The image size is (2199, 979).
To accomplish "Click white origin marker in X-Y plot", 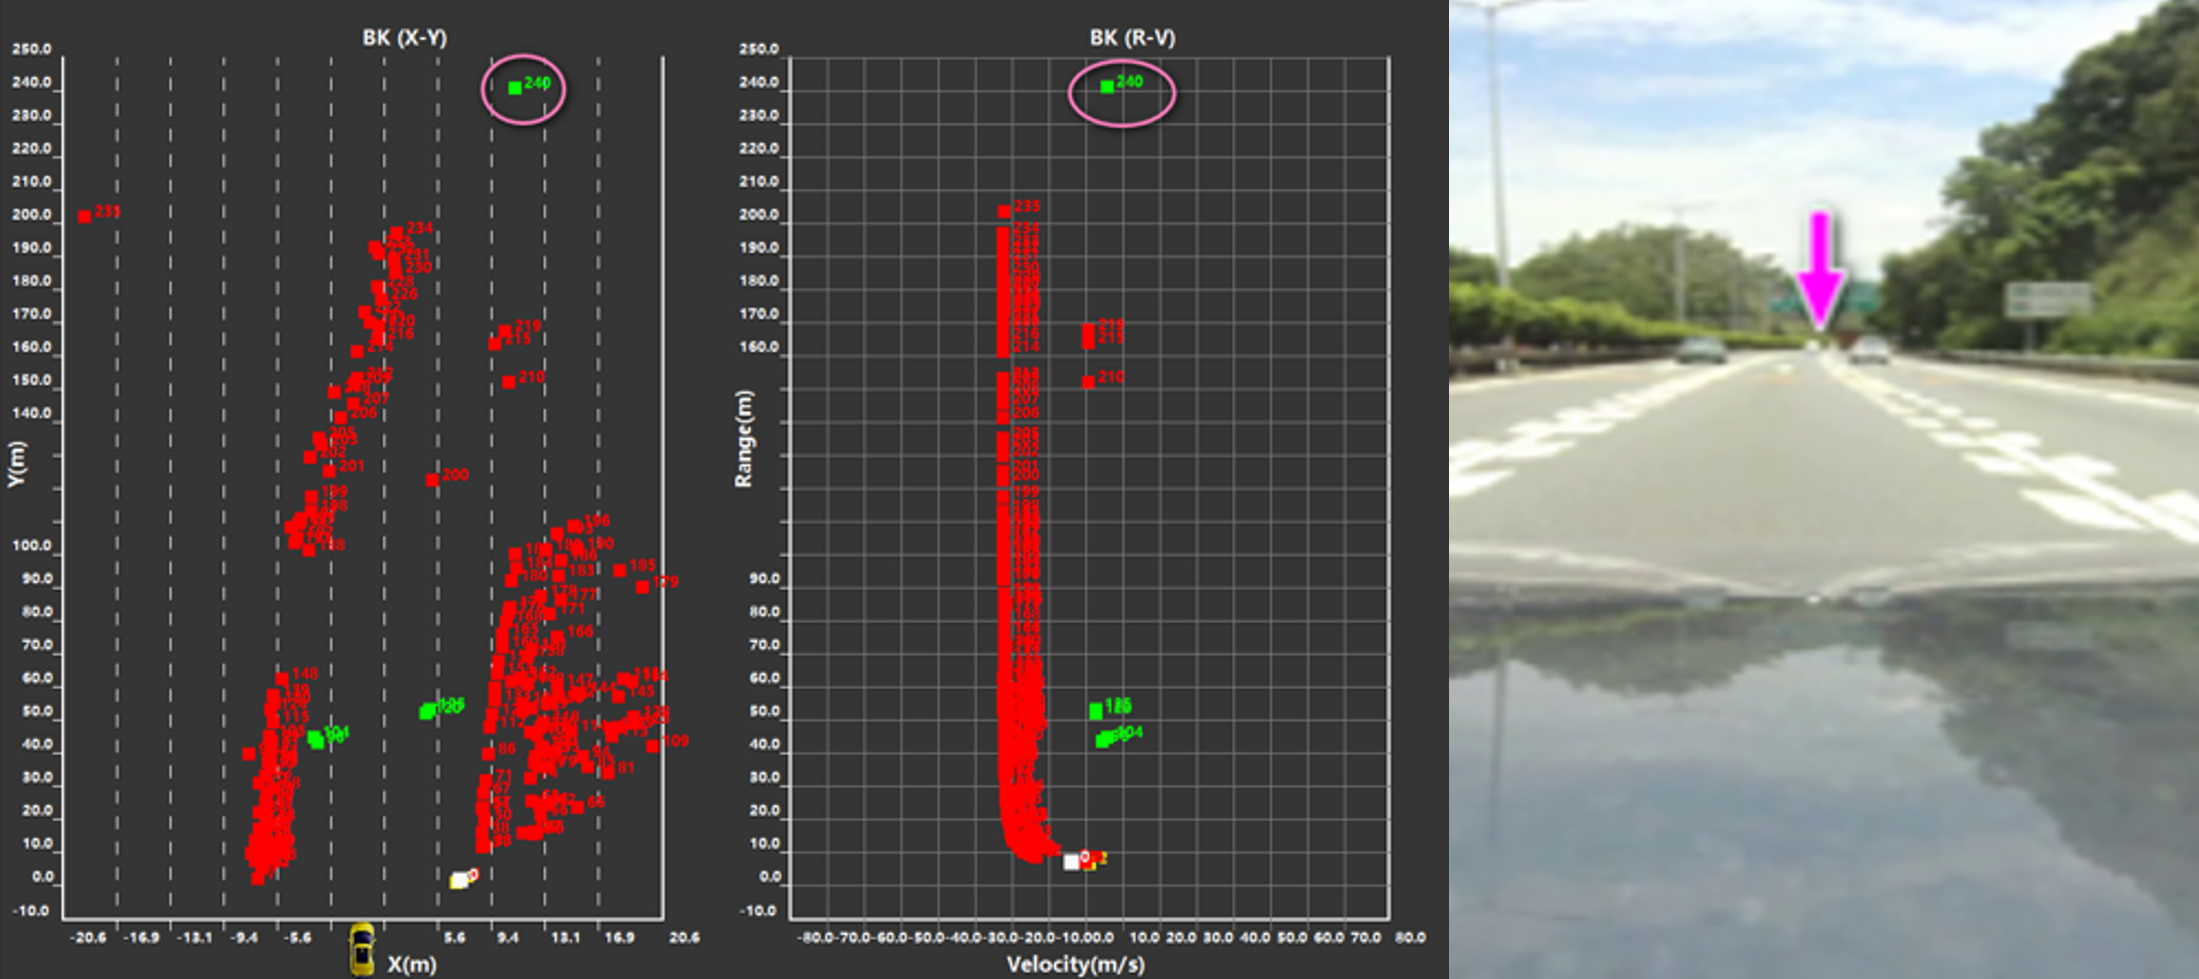I will 459,880.
